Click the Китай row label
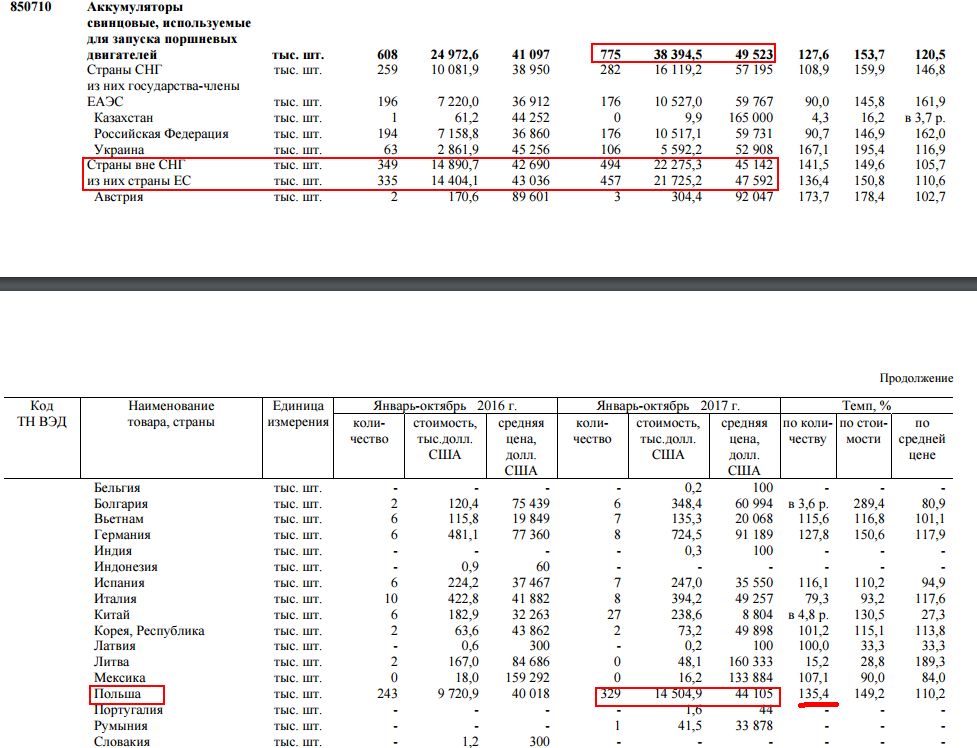The height and width of the screenshot is (748, 977). [112, 615]
